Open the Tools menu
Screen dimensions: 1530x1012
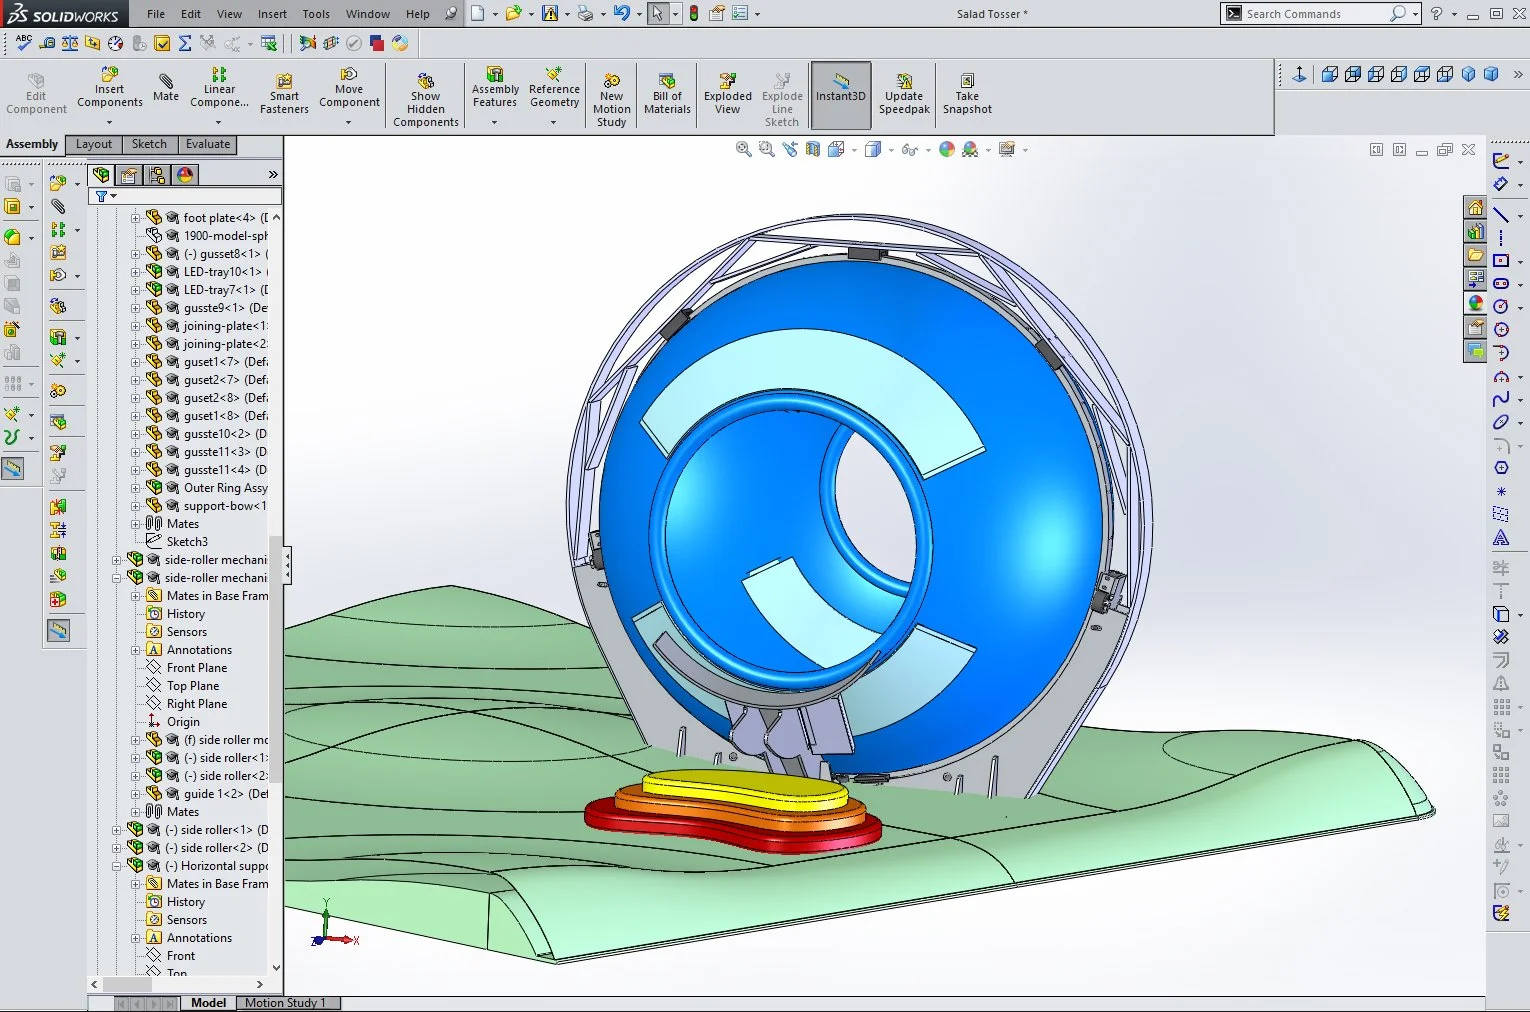point(316,13)
